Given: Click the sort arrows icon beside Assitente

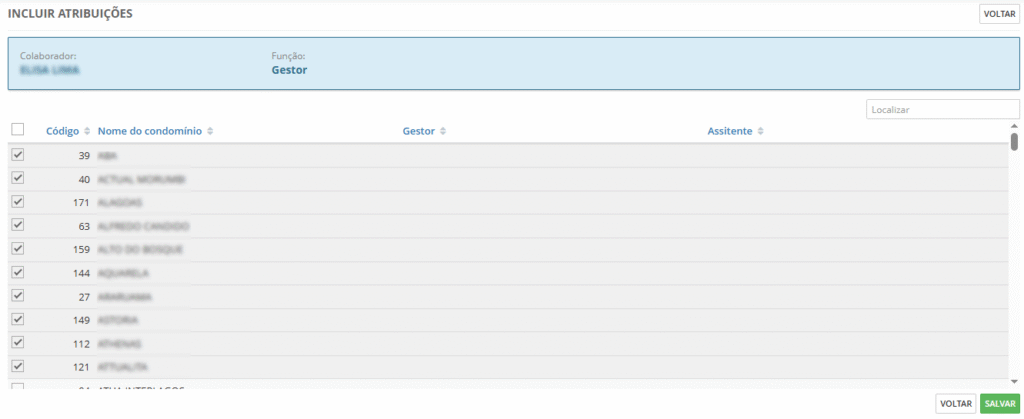Looking at the screenshot, I should click(x=761, y=132).
